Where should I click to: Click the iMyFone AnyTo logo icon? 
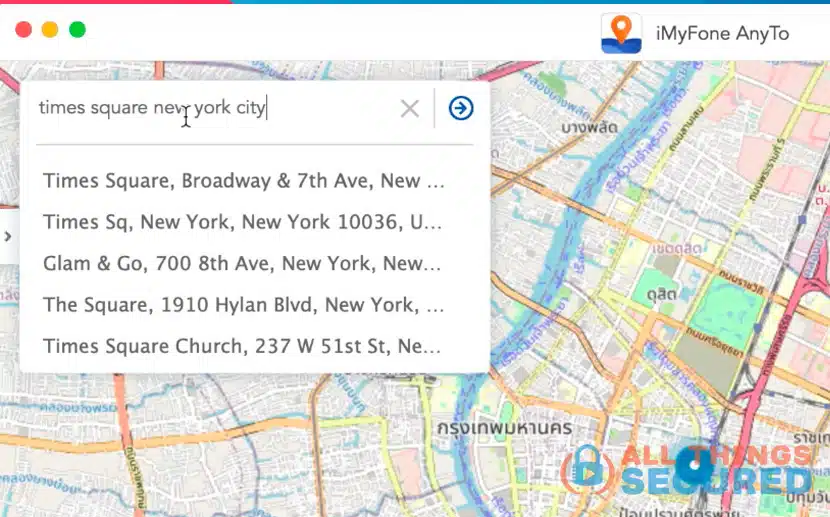point(621,33)
